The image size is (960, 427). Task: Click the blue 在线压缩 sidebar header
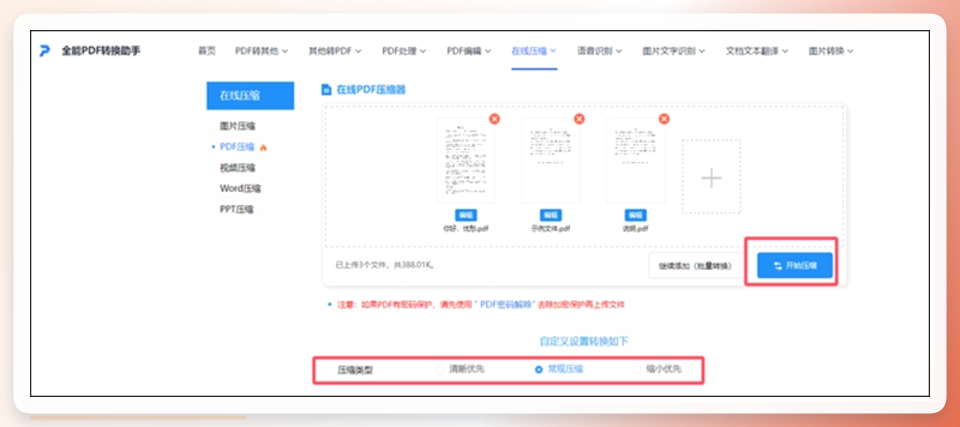click(x=250, y=96)
